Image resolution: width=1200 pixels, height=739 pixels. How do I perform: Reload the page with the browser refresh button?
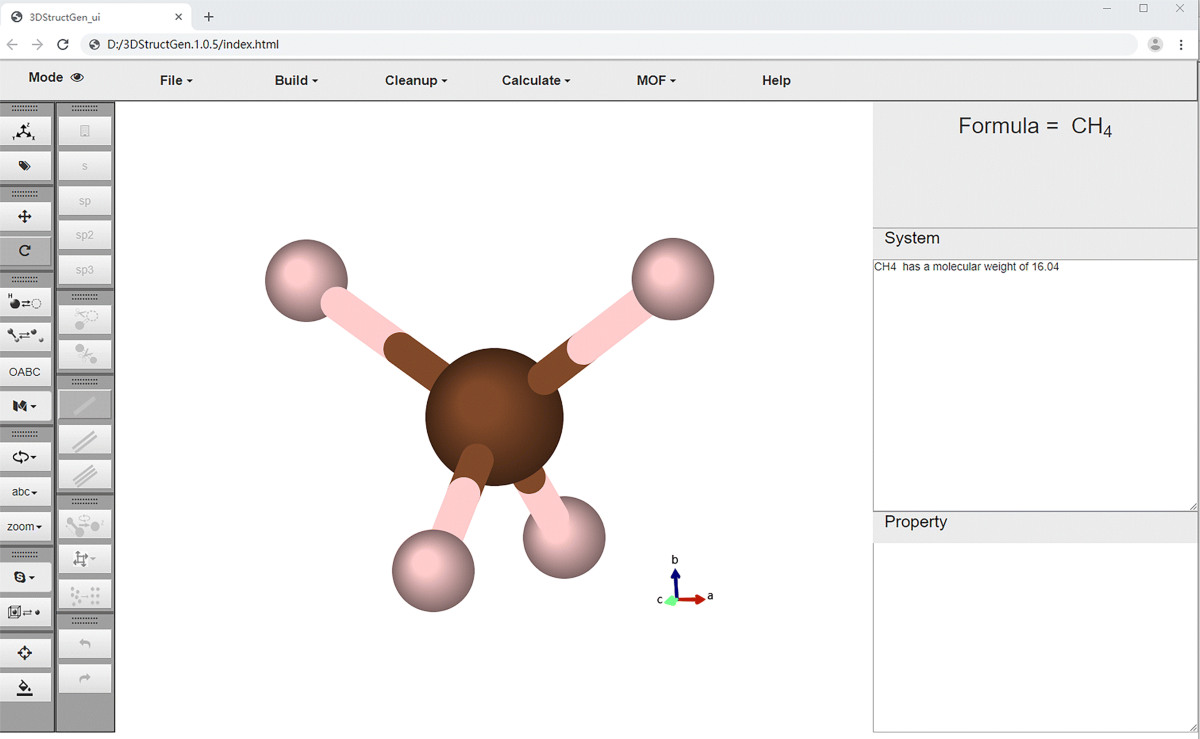[63, 44]
